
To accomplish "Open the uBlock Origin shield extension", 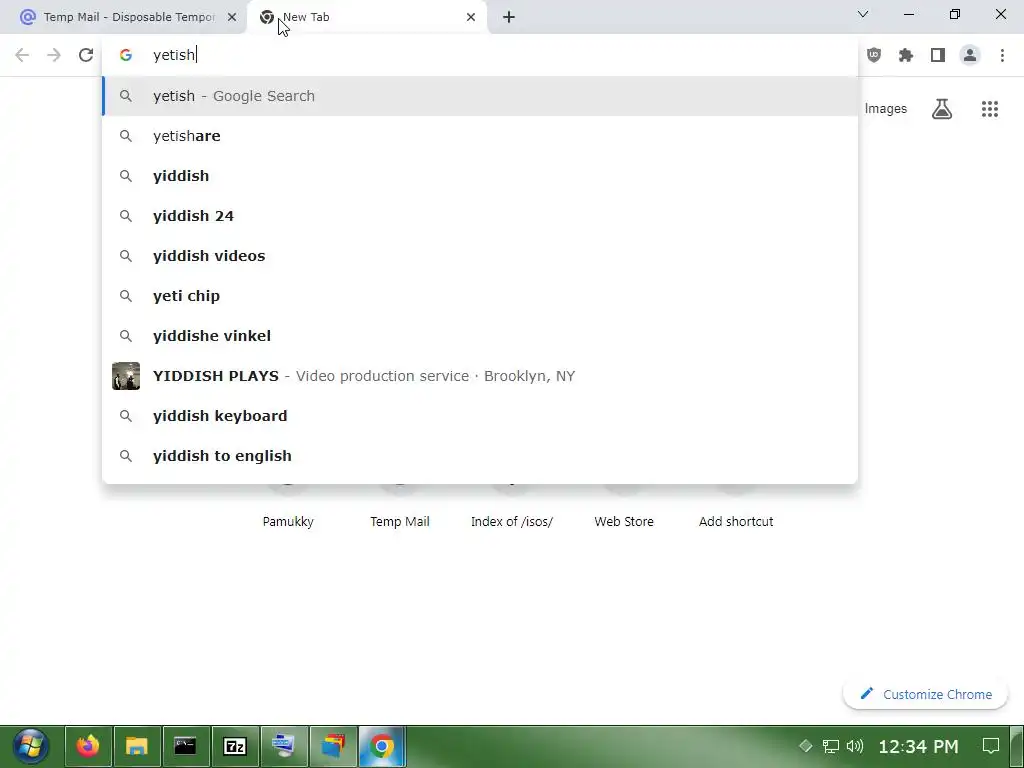I will pos(874,55).
